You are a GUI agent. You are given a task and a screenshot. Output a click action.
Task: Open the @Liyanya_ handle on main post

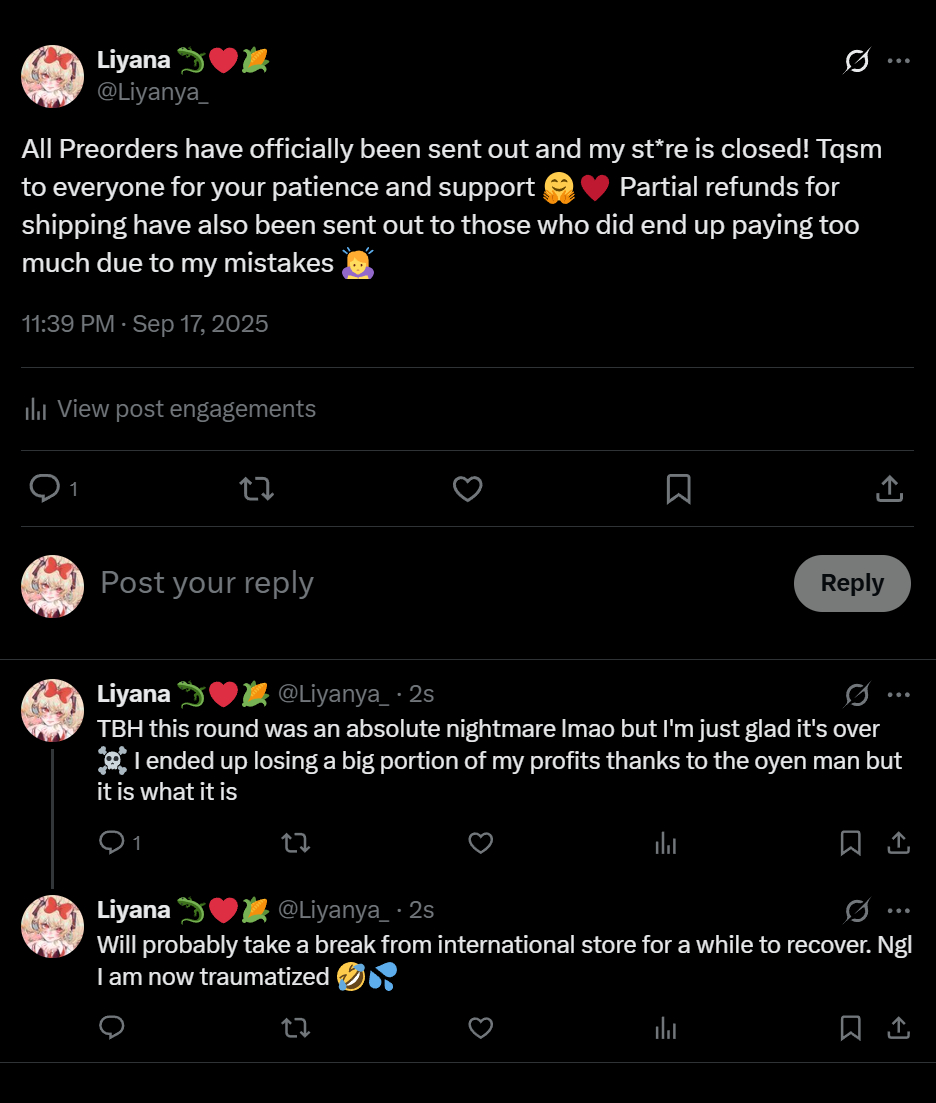pos(153,93)
